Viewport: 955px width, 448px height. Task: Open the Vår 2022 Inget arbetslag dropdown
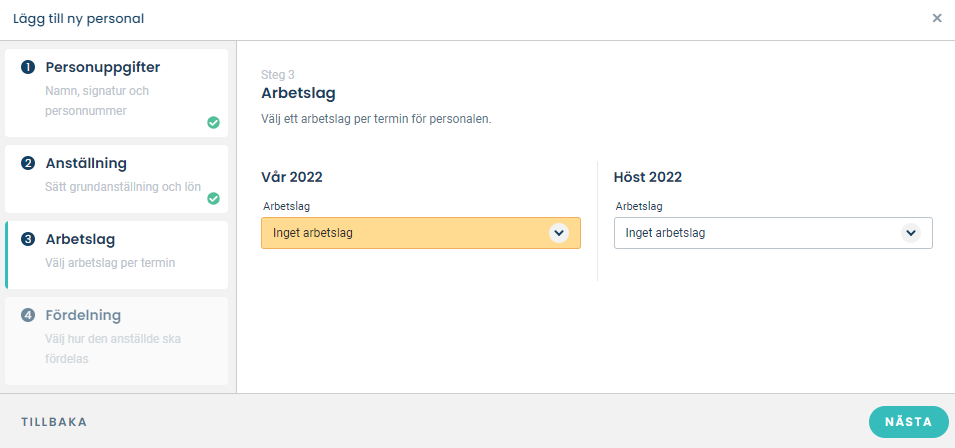point(421,233)
